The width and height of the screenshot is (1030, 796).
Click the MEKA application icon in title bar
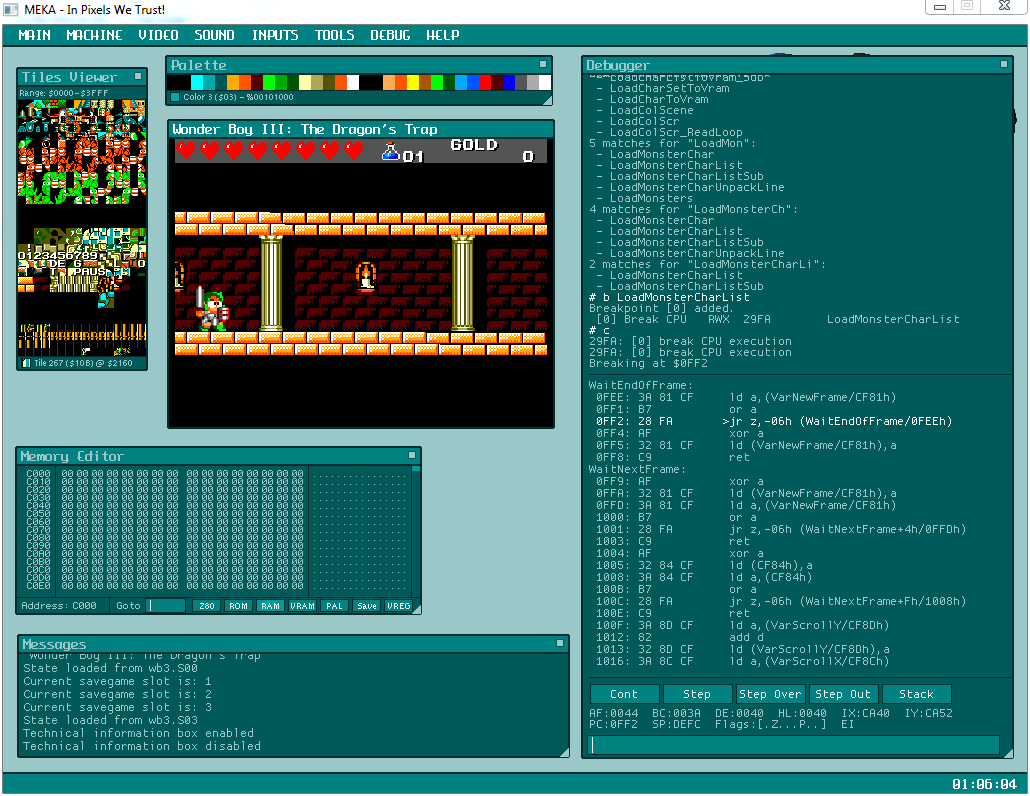[x=11, y=9]
